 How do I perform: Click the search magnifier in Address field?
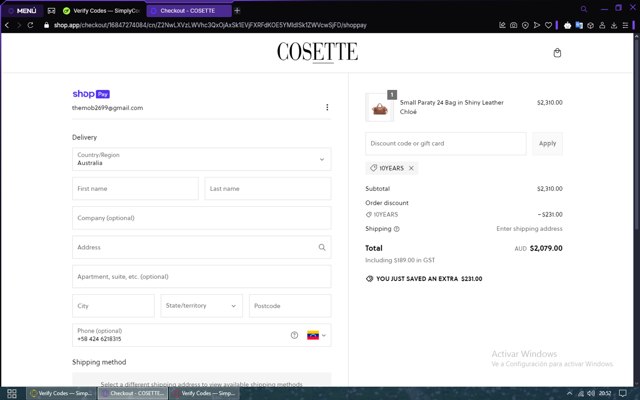[x=322, y=247]
